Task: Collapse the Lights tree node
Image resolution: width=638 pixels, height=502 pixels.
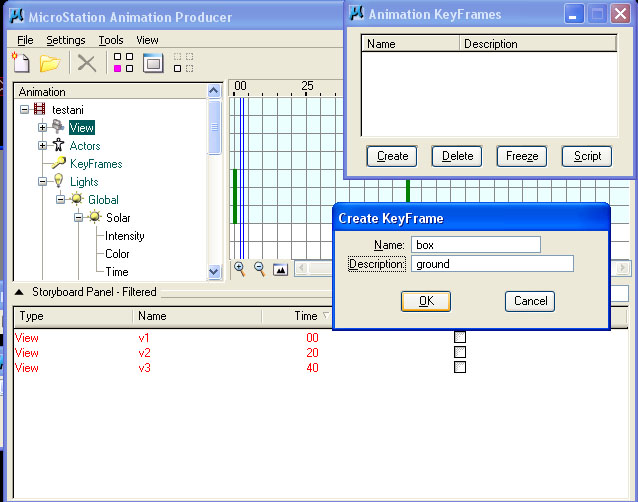Action: tap(42, 181)
